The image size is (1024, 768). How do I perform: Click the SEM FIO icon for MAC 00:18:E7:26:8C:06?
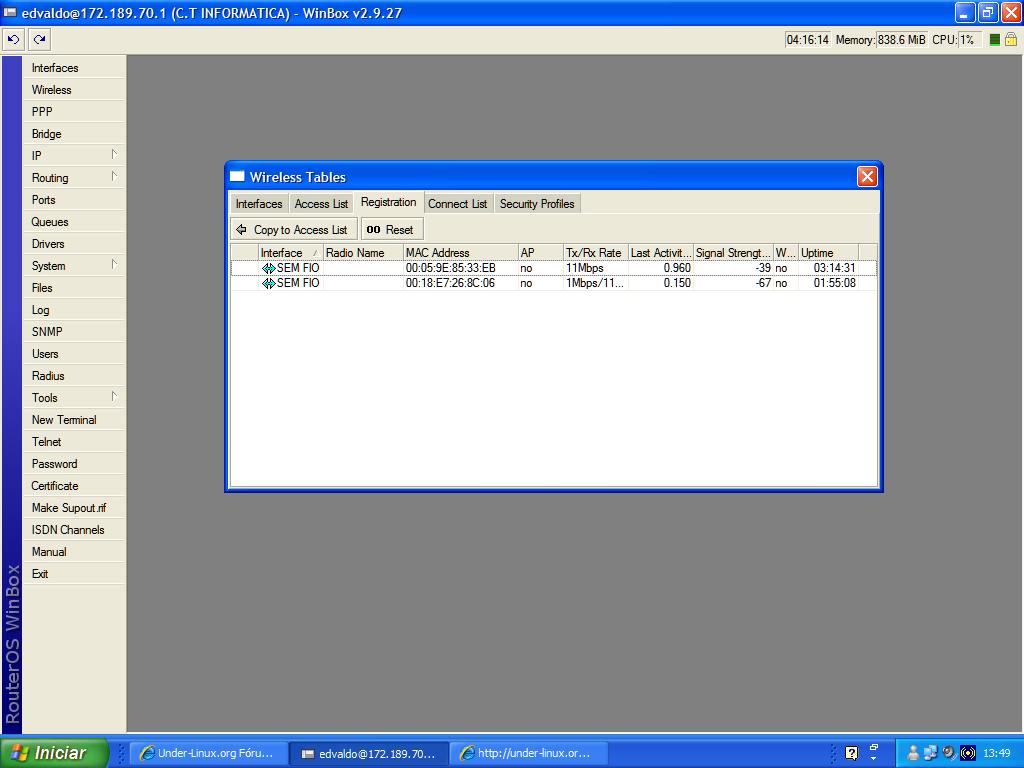[268, 283]
